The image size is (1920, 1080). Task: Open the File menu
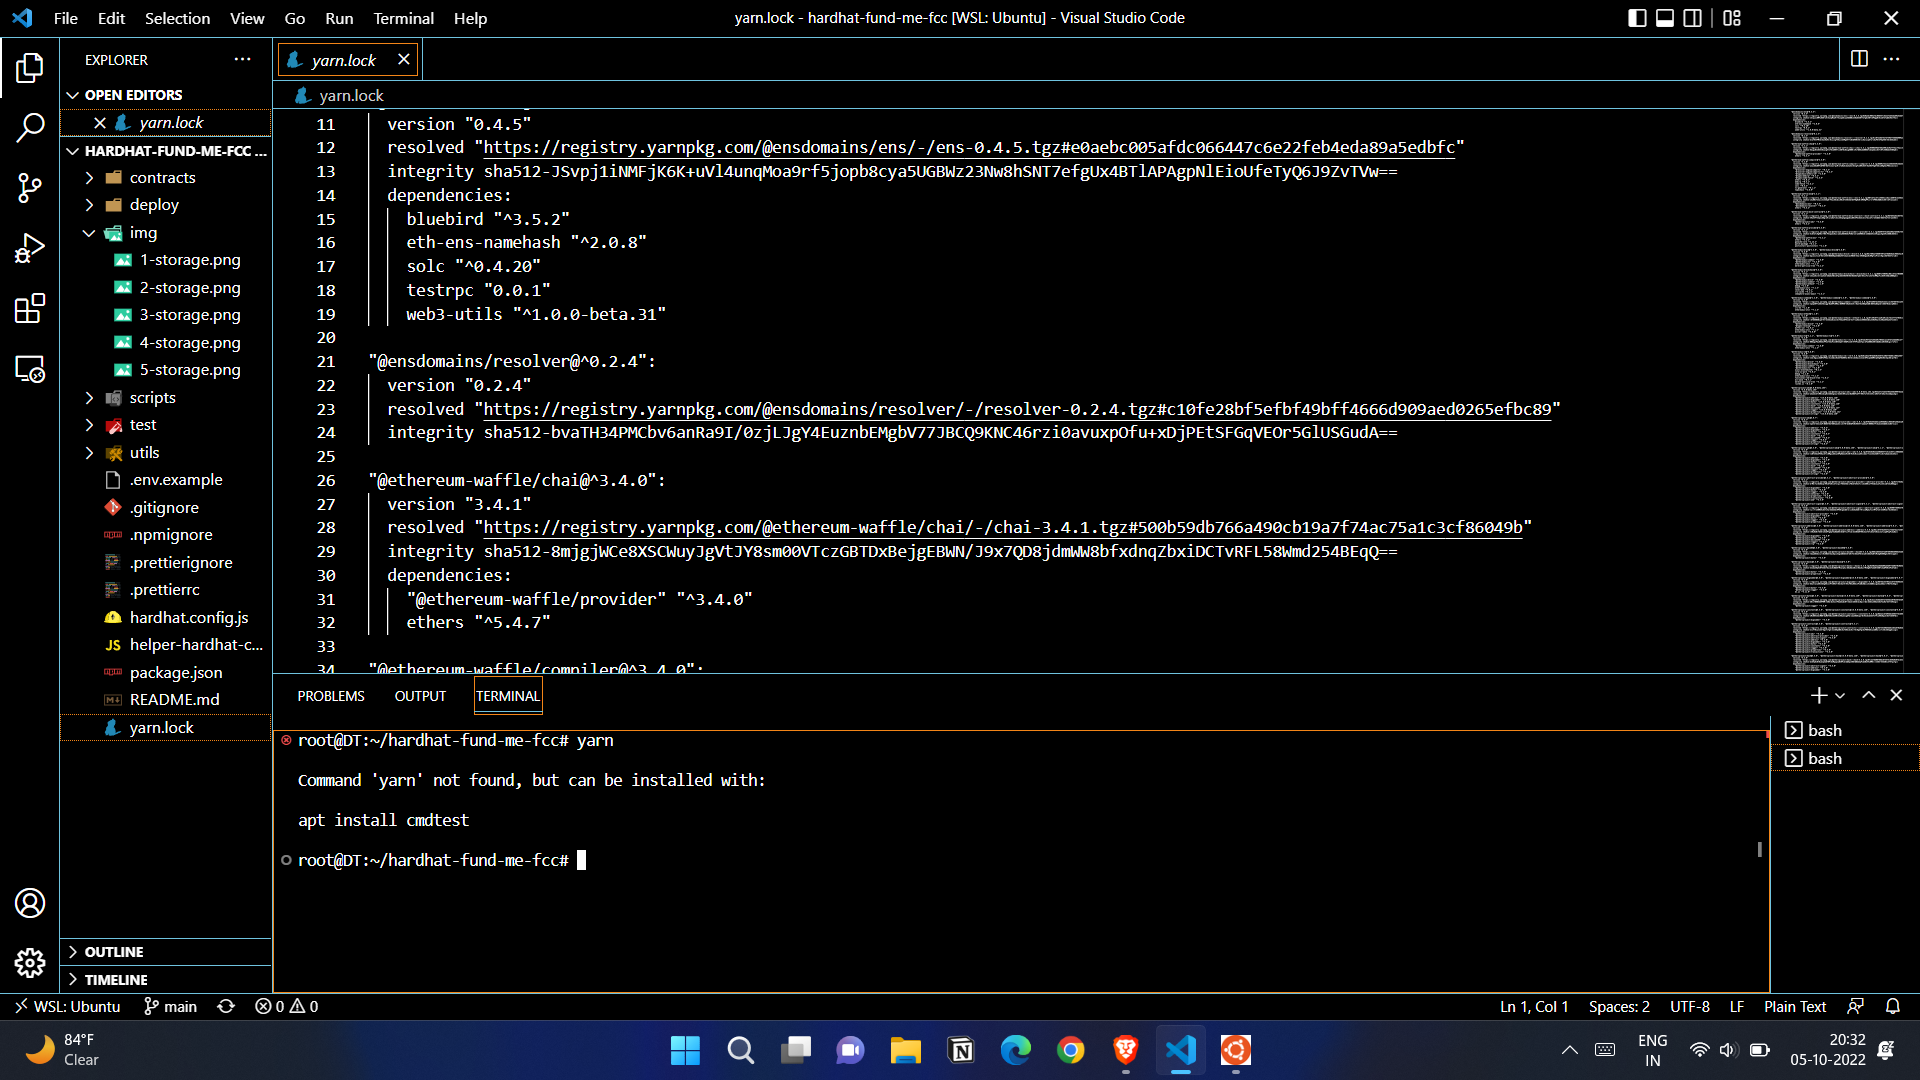(66, 18)
